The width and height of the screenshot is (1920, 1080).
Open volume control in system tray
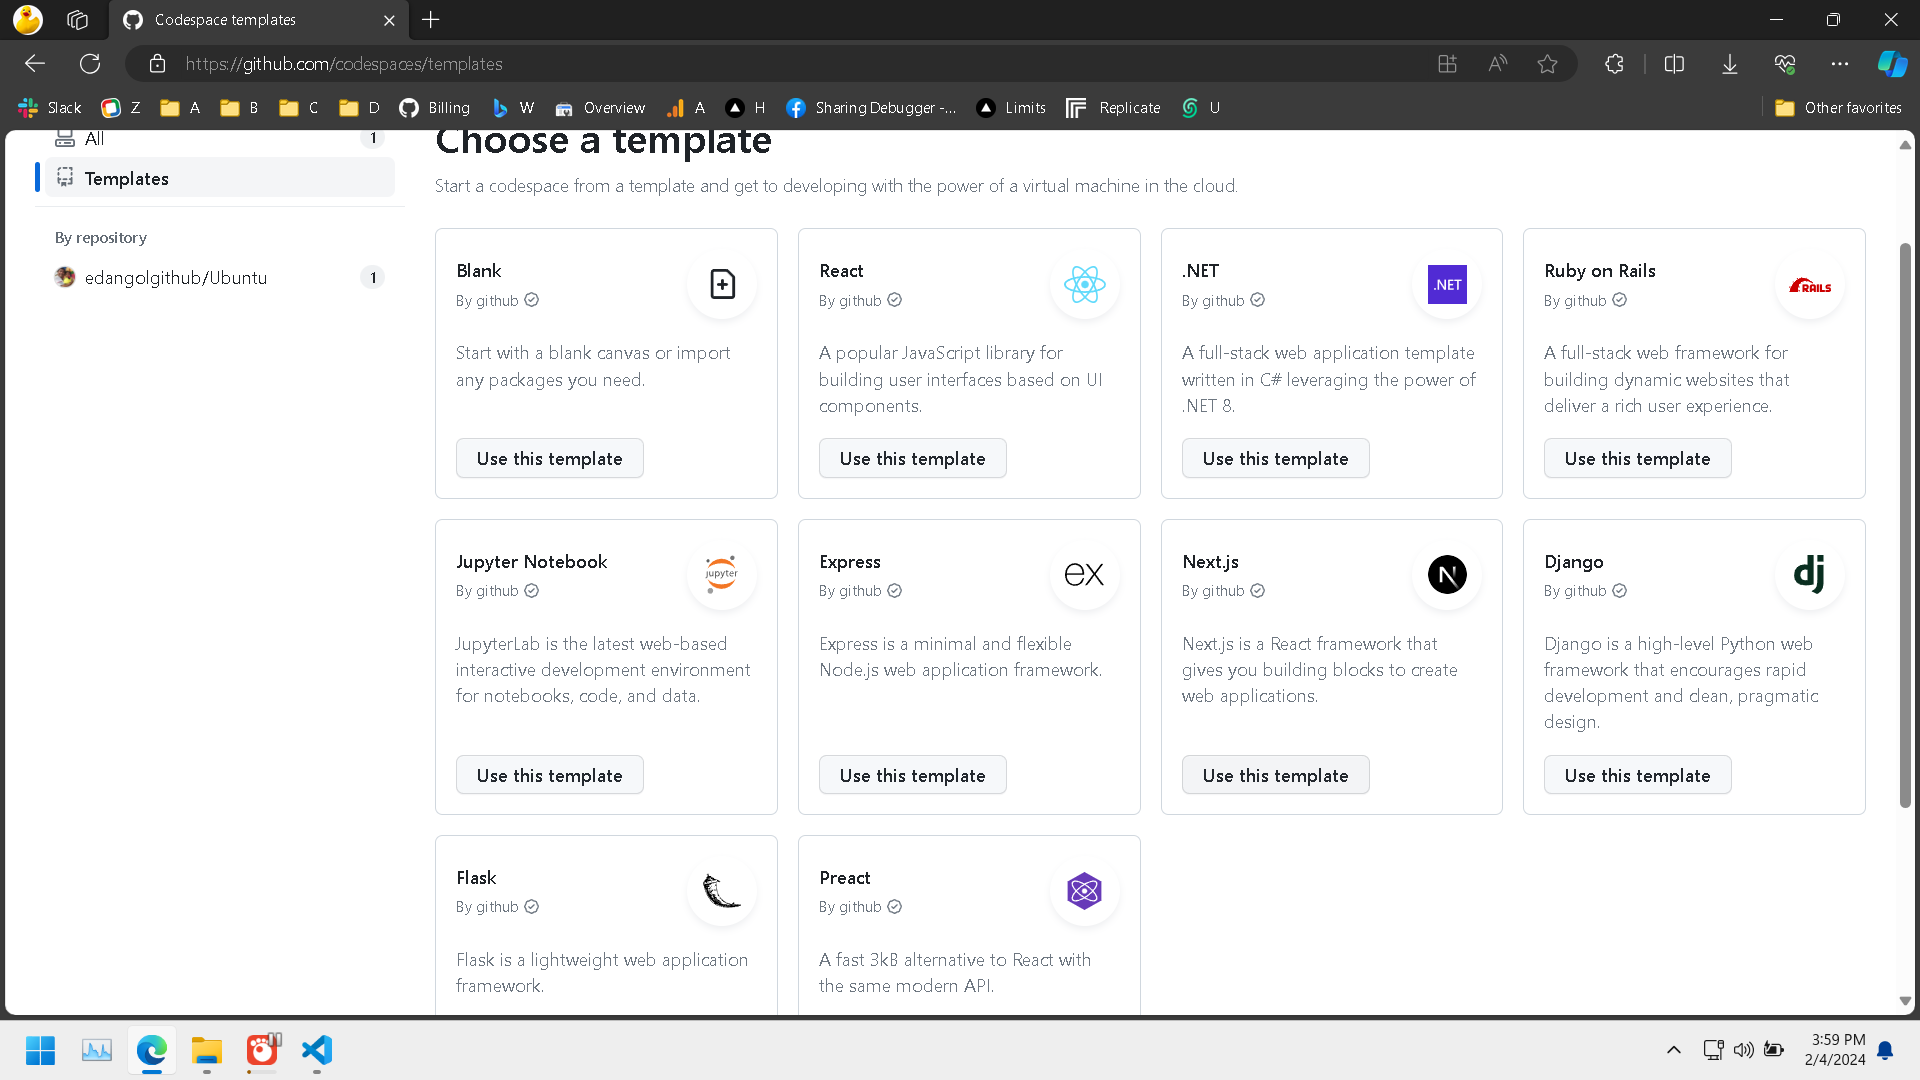[x=1743, y=1050]
